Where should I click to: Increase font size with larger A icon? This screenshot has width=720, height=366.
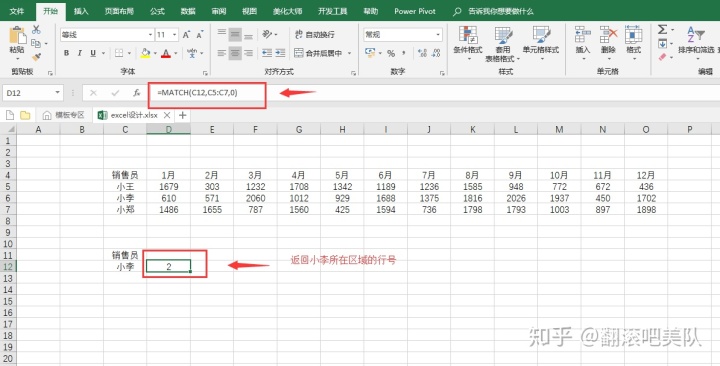[x=186, y=35]
